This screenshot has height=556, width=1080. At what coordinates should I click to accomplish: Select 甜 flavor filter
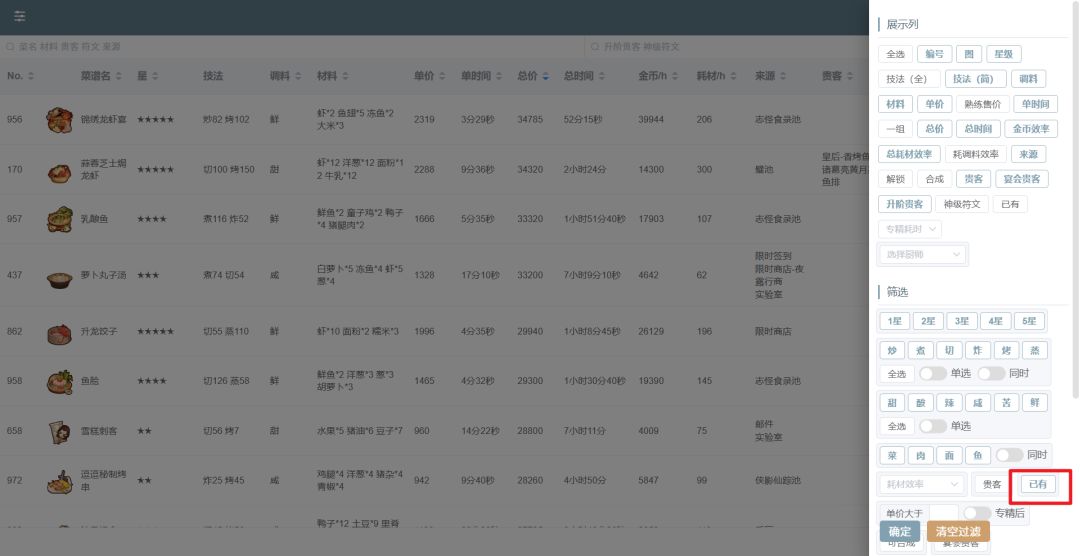coord(892,402)
